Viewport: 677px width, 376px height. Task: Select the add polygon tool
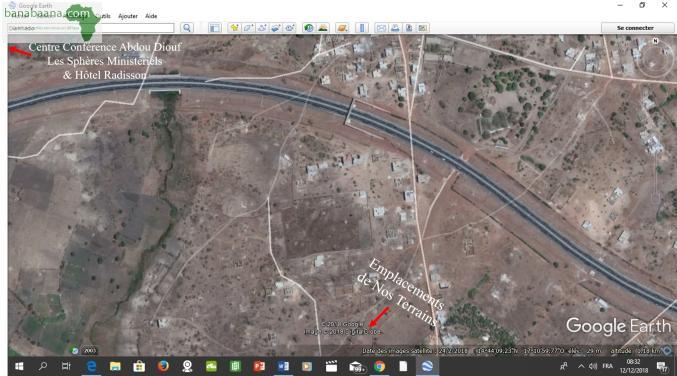tap(248, 28)
